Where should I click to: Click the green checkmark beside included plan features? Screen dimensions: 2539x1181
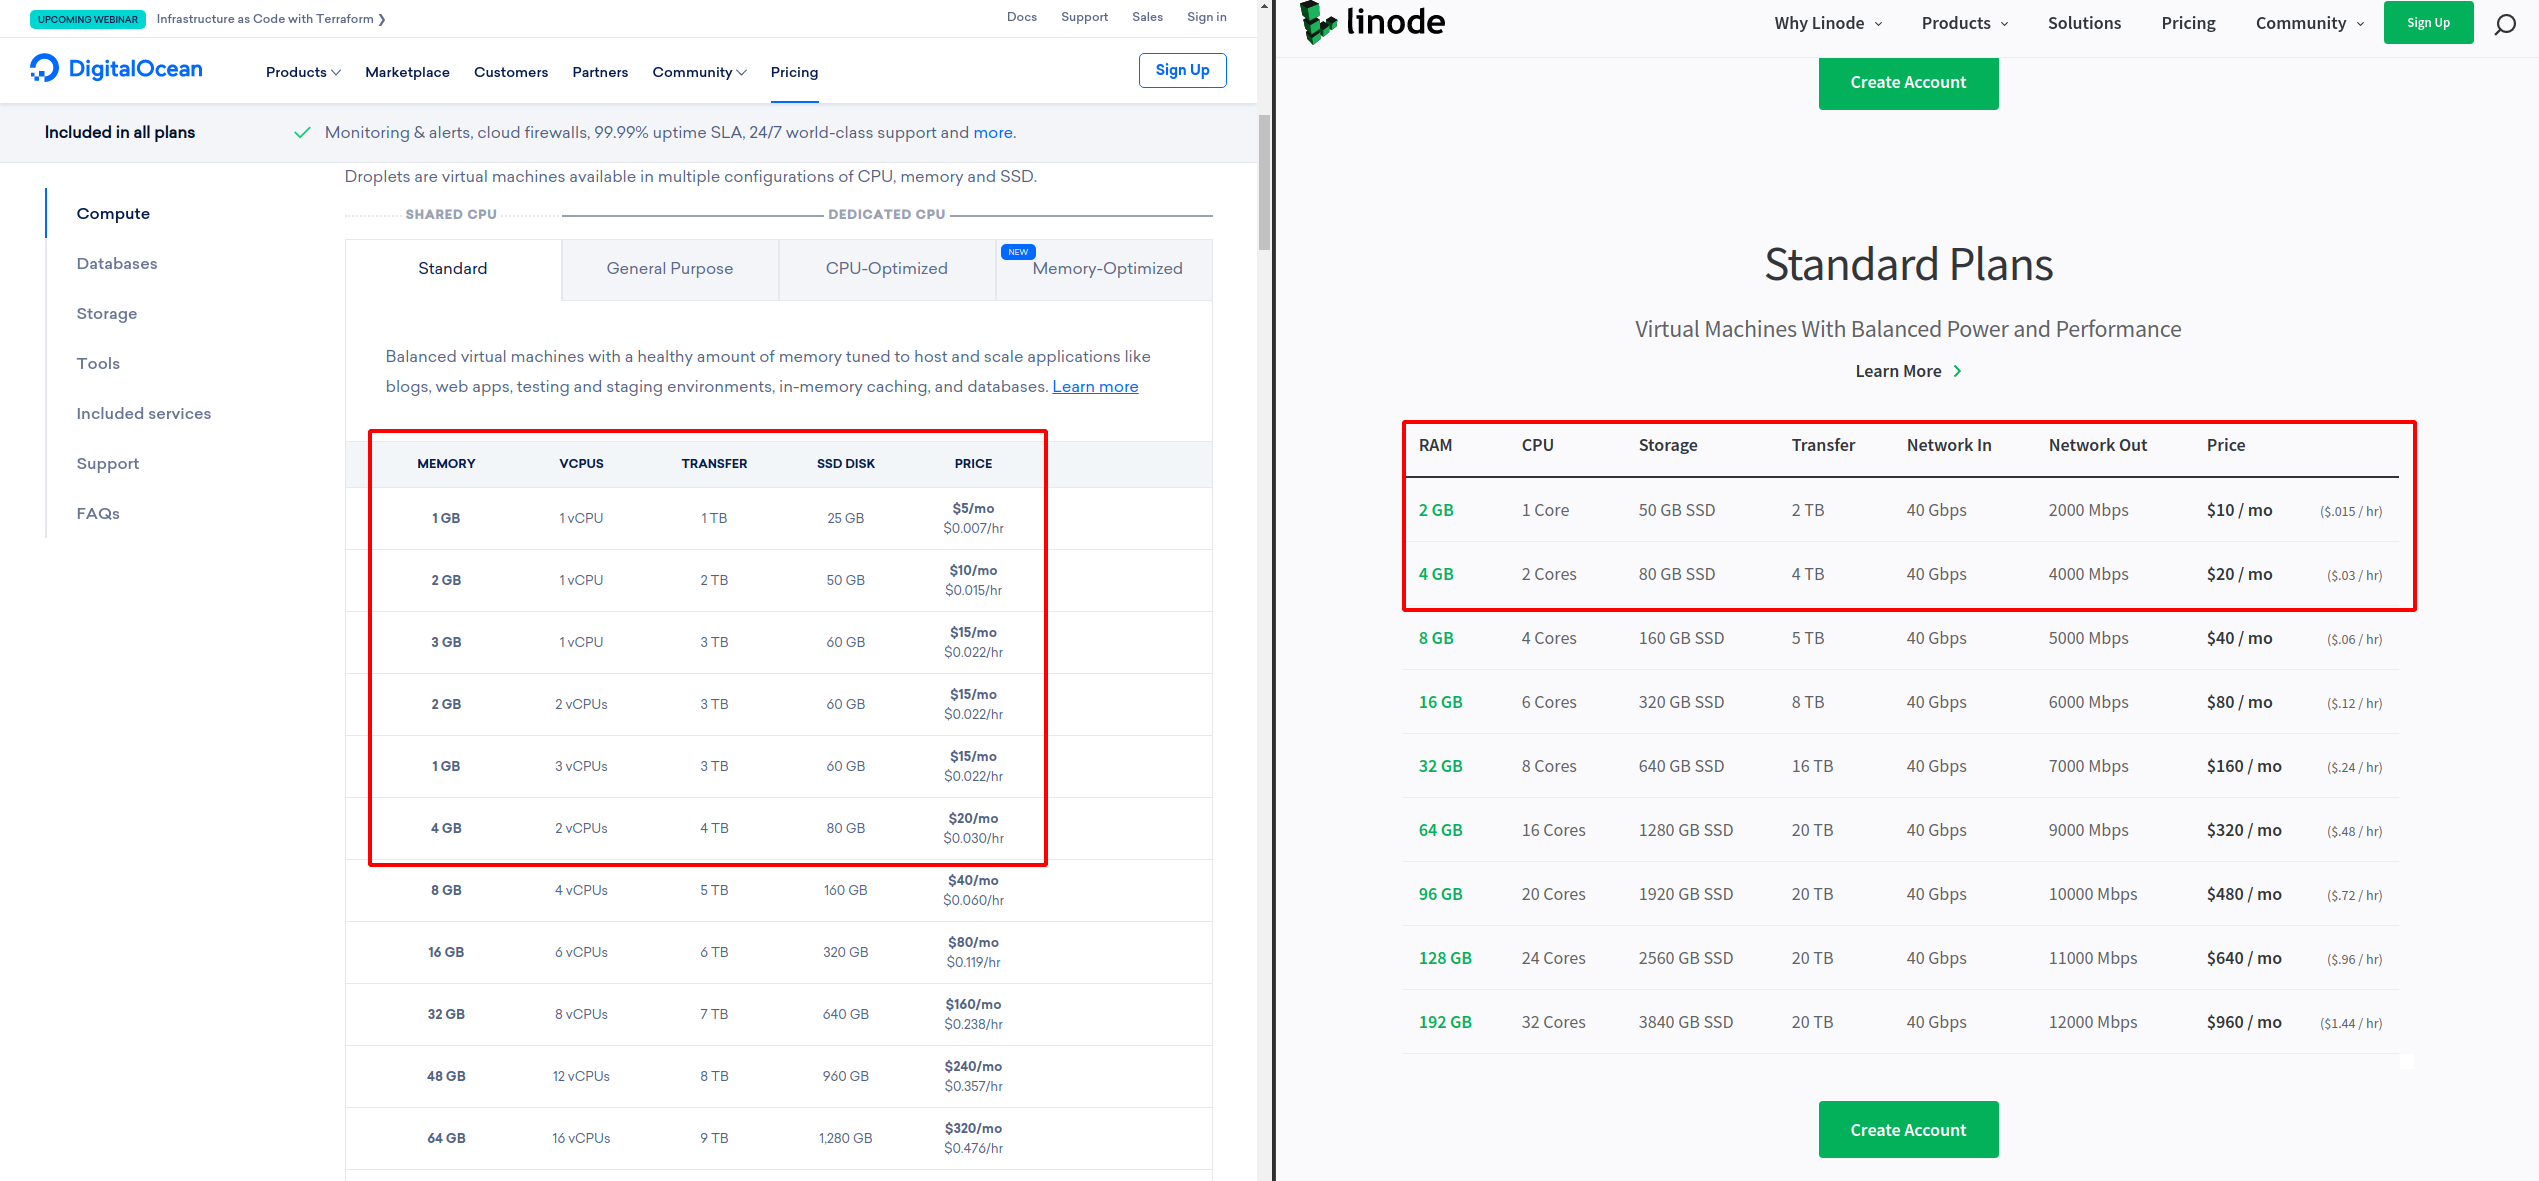coord(302,131)
